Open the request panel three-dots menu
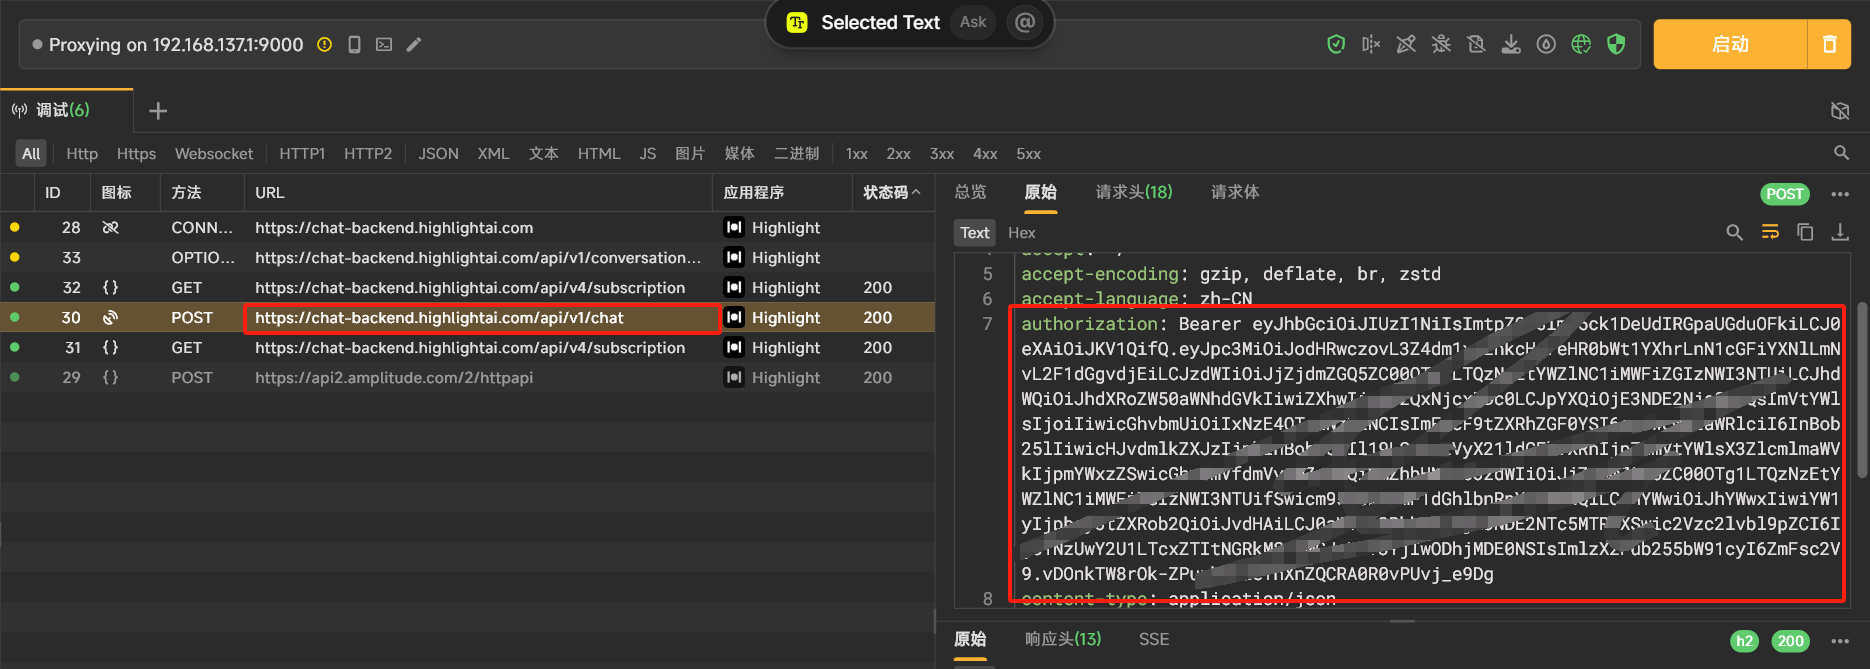 point(1840,194)
